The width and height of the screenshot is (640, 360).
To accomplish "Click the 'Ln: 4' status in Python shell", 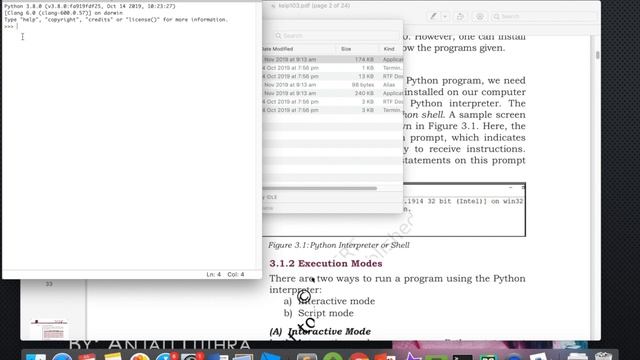I will pos(213,275).
